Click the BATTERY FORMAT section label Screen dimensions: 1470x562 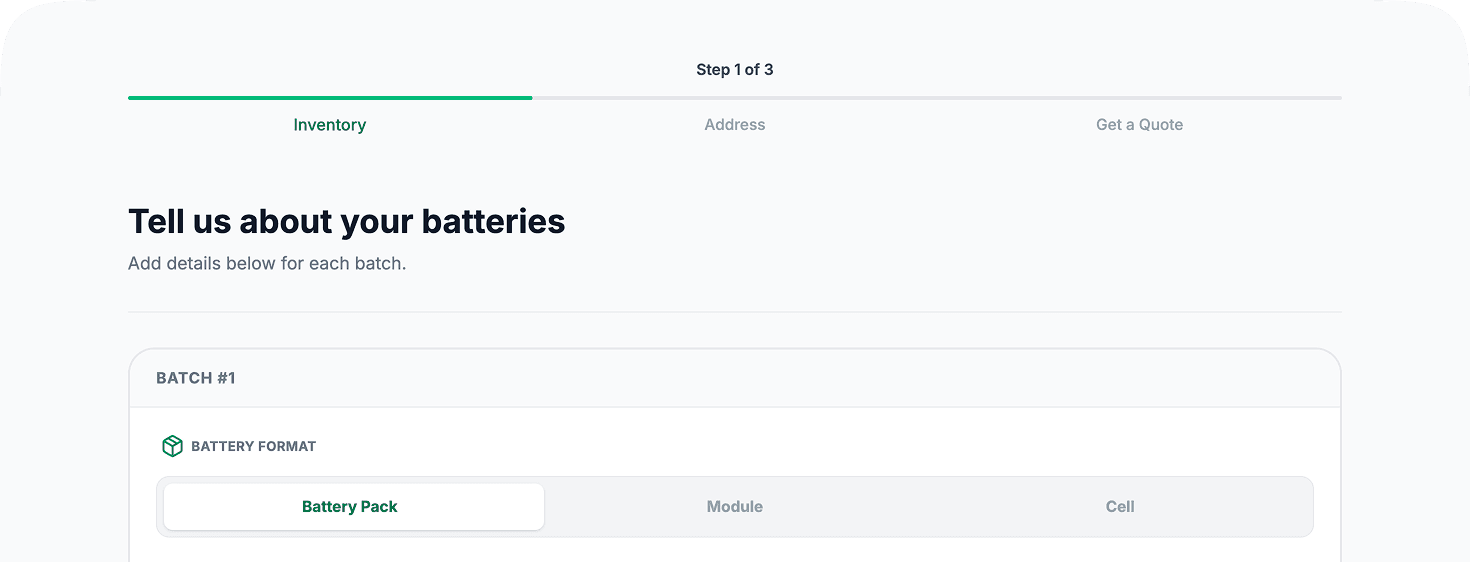(253, 446)
